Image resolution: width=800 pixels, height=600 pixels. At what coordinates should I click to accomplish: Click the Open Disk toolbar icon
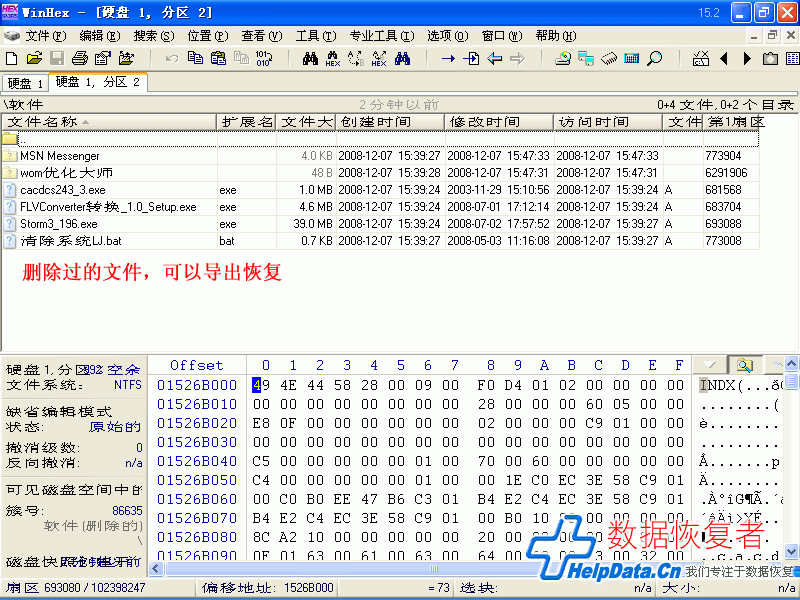click(x=563, y=59)
